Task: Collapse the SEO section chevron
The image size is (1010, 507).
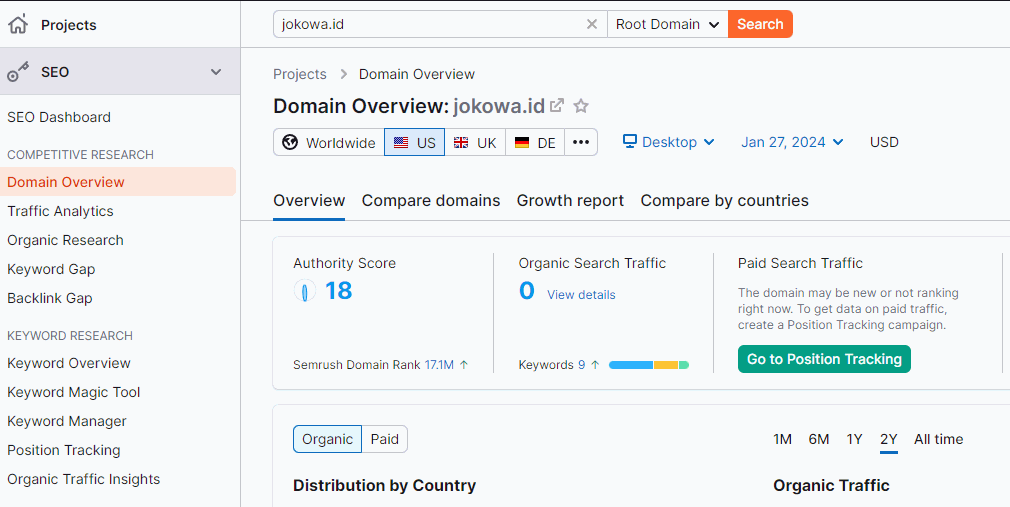Action: coord(216,72)
